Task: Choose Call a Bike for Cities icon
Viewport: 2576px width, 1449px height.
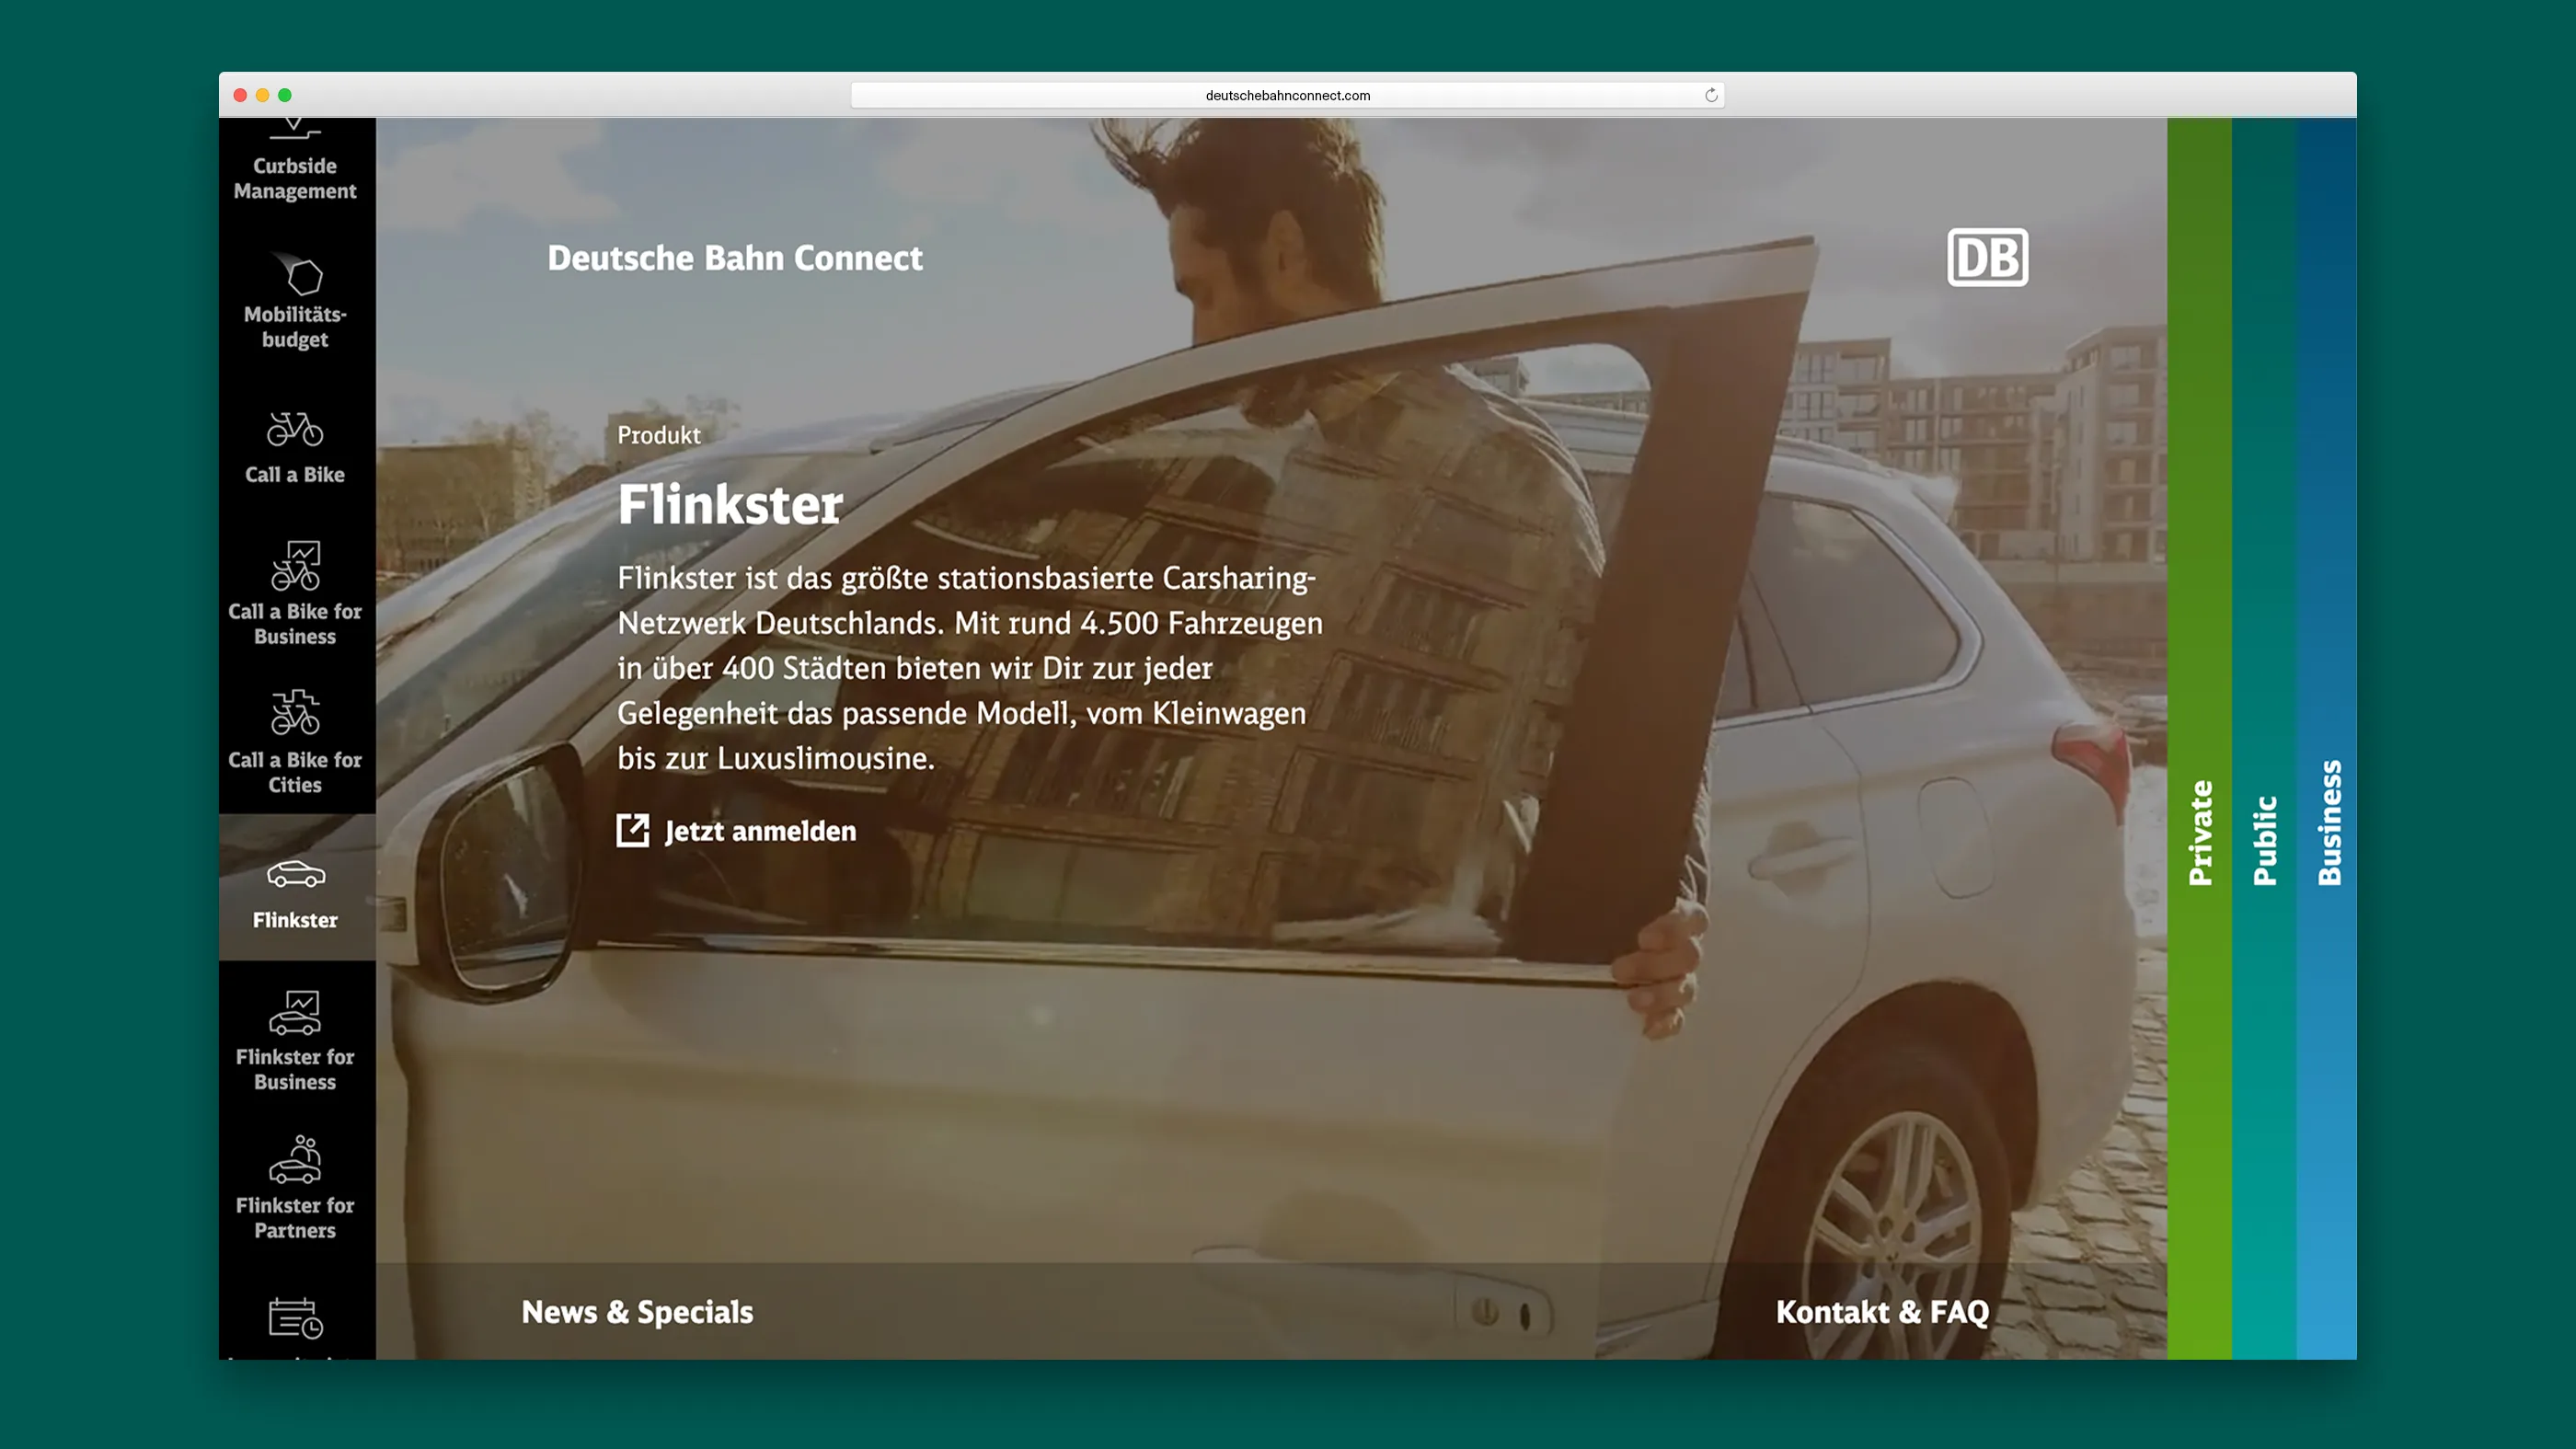Action: pos(296,712)
